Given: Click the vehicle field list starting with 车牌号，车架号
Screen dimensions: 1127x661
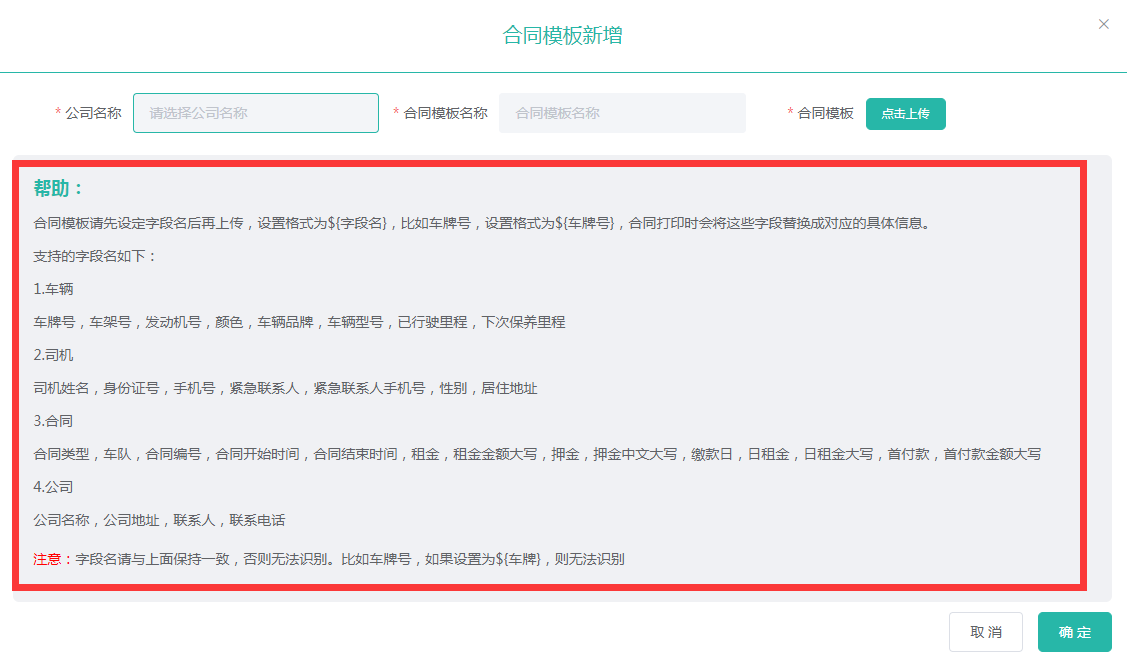Looking at the screenshot, I should 299,322.
